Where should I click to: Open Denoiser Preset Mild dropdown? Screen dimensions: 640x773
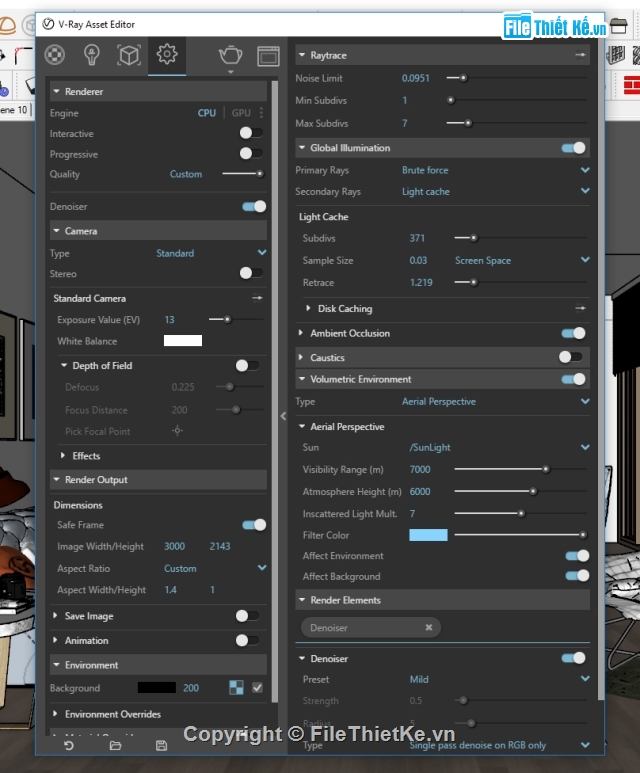[499, 679]
